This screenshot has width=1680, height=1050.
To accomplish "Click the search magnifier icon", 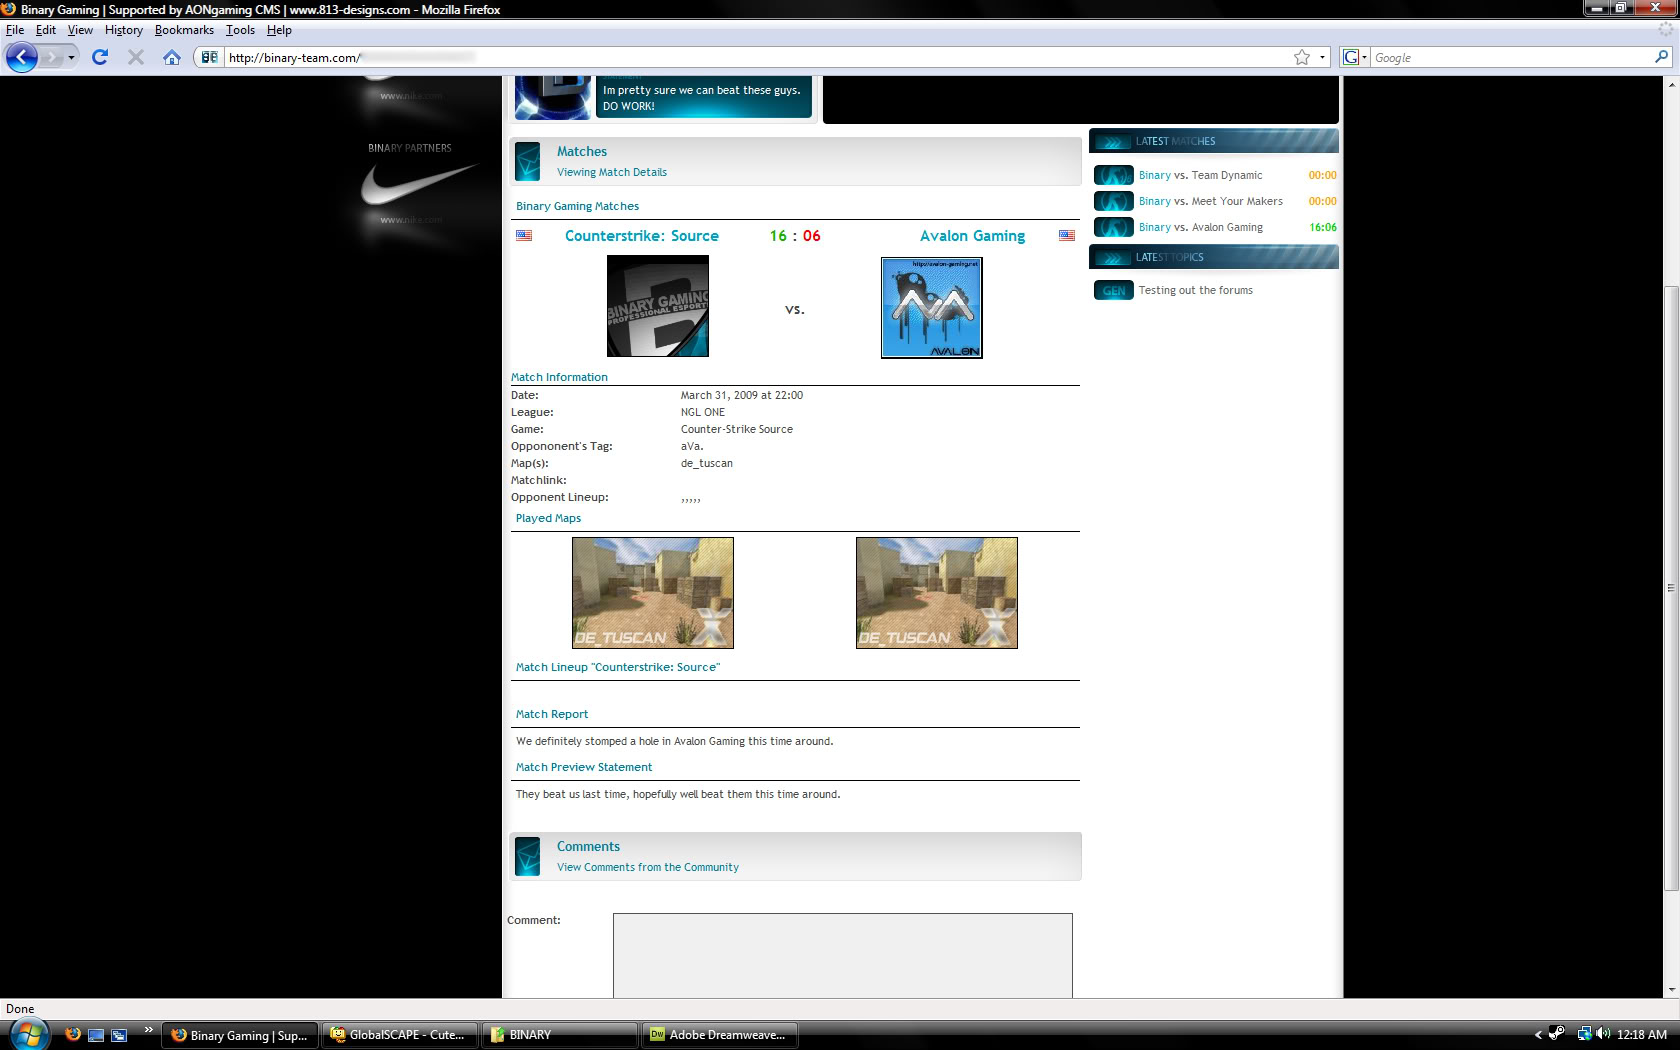I will (x=1661, y=57).
